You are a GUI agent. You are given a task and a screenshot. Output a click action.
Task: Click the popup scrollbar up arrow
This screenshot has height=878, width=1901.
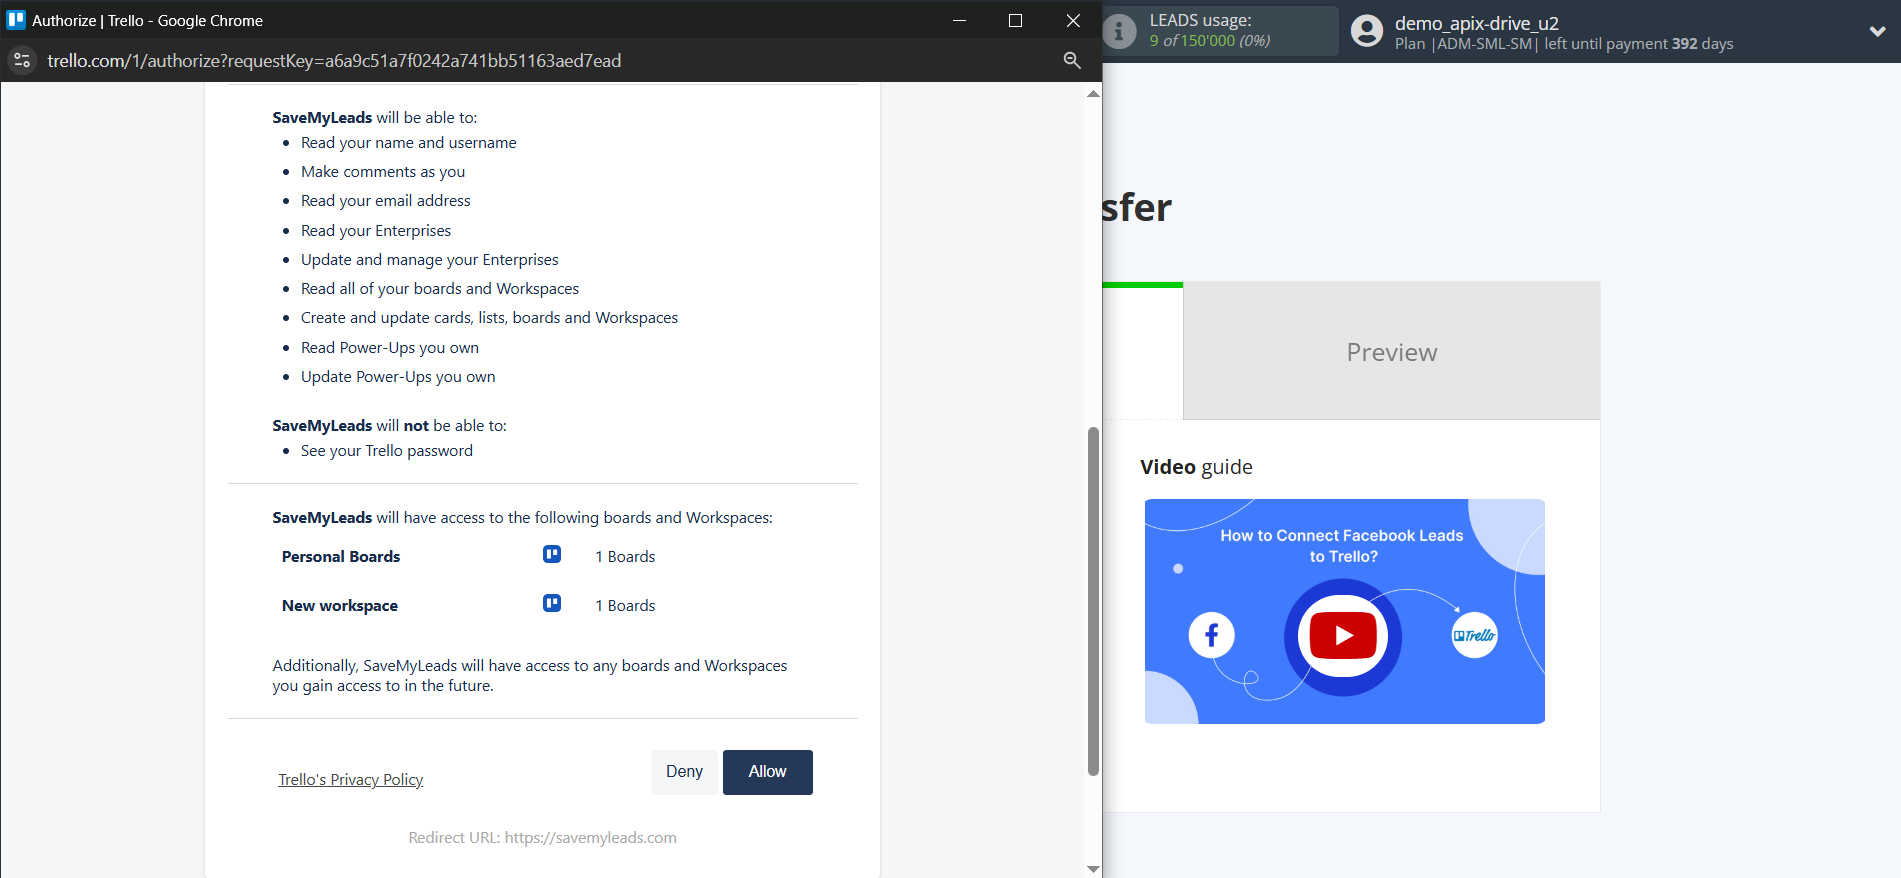coord(1093,94)
